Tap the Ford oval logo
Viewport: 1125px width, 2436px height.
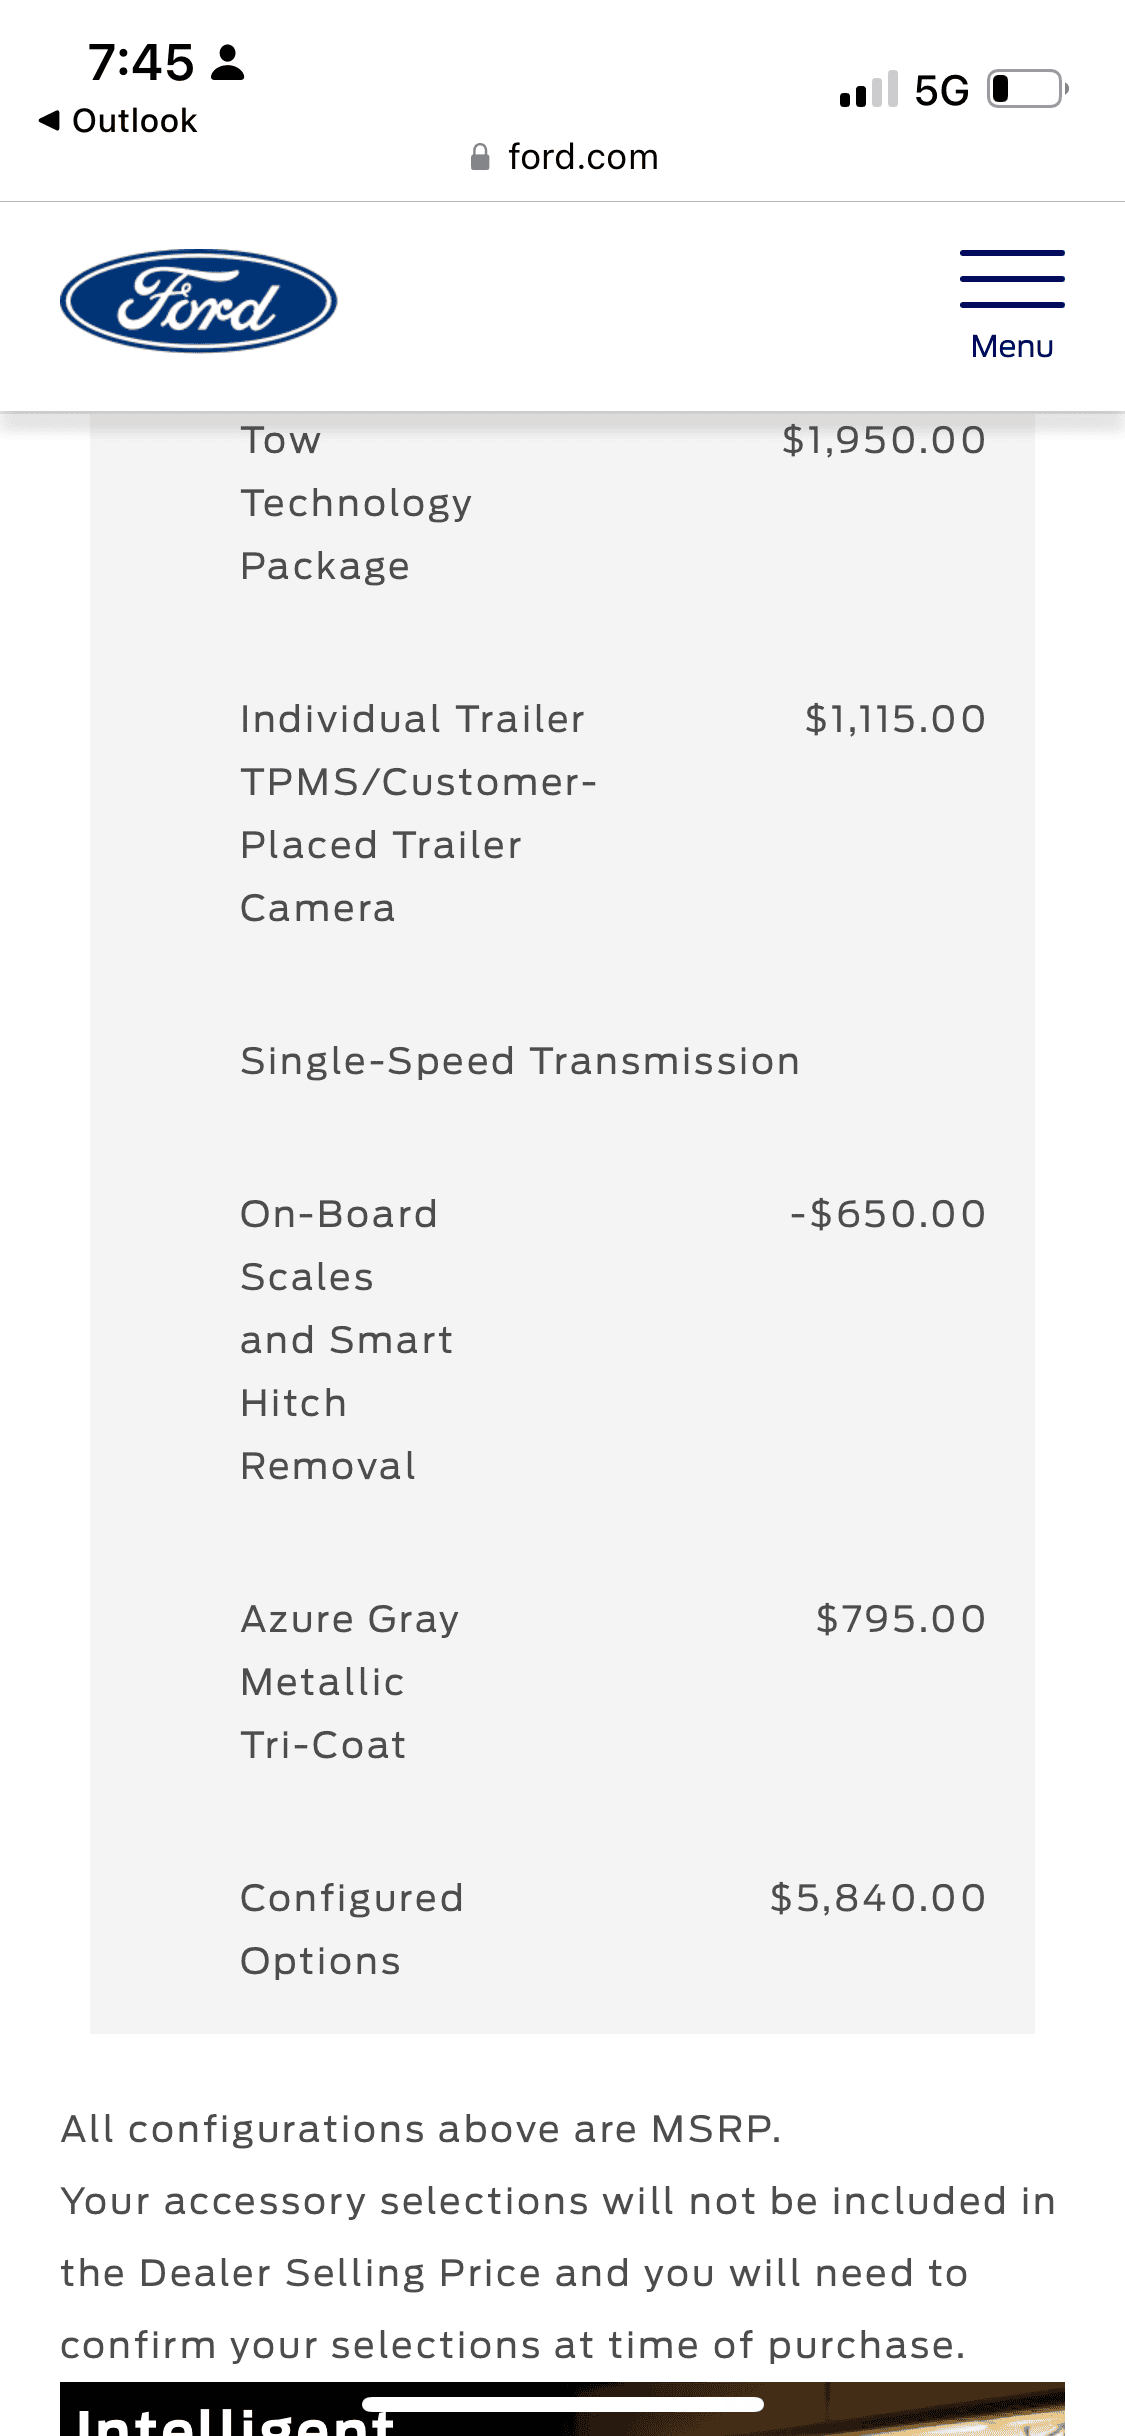coord(198,301)
